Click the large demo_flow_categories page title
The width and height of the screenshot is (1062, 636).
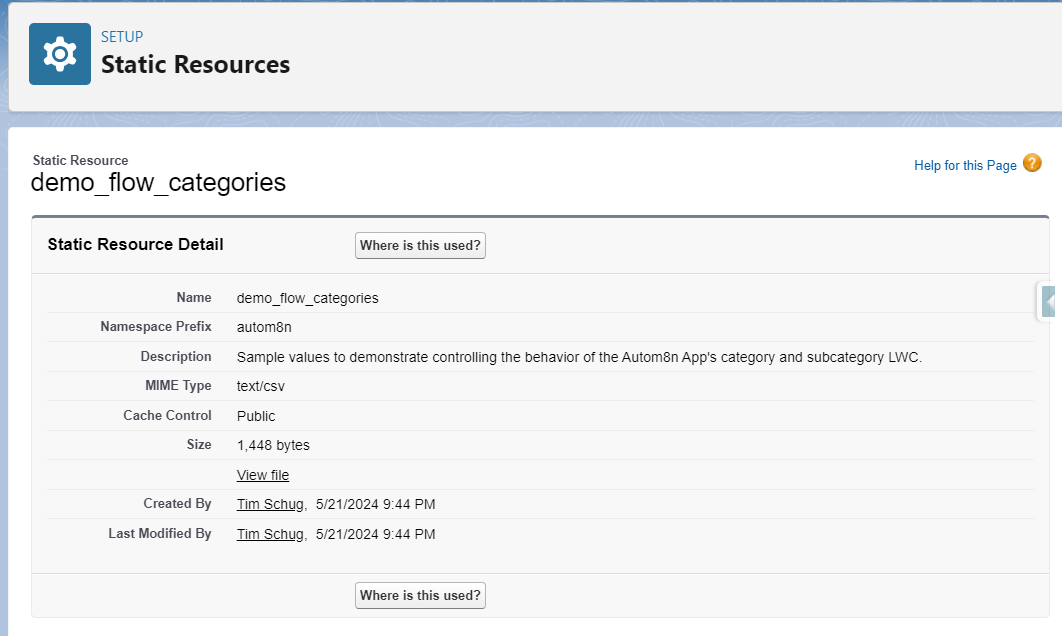point(158,182)
